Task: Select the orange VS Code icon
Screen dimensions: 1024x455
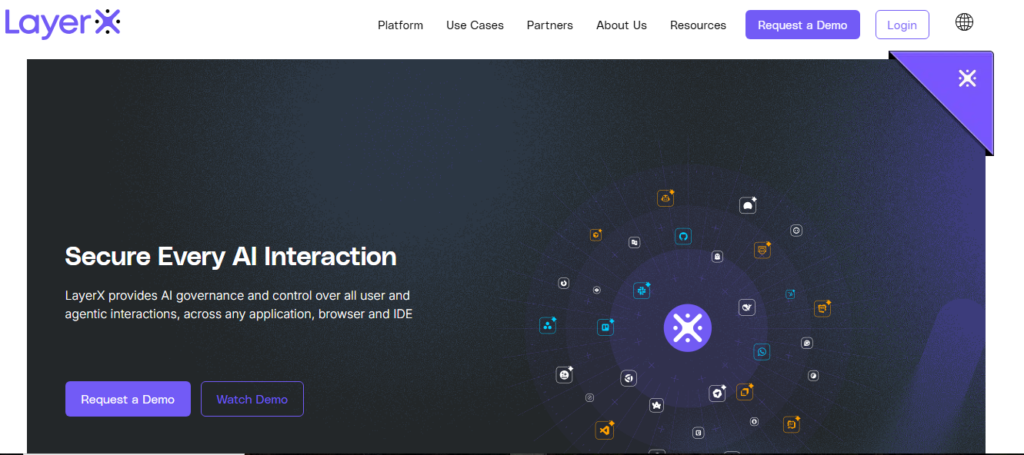Action: [x=604, y=430]
